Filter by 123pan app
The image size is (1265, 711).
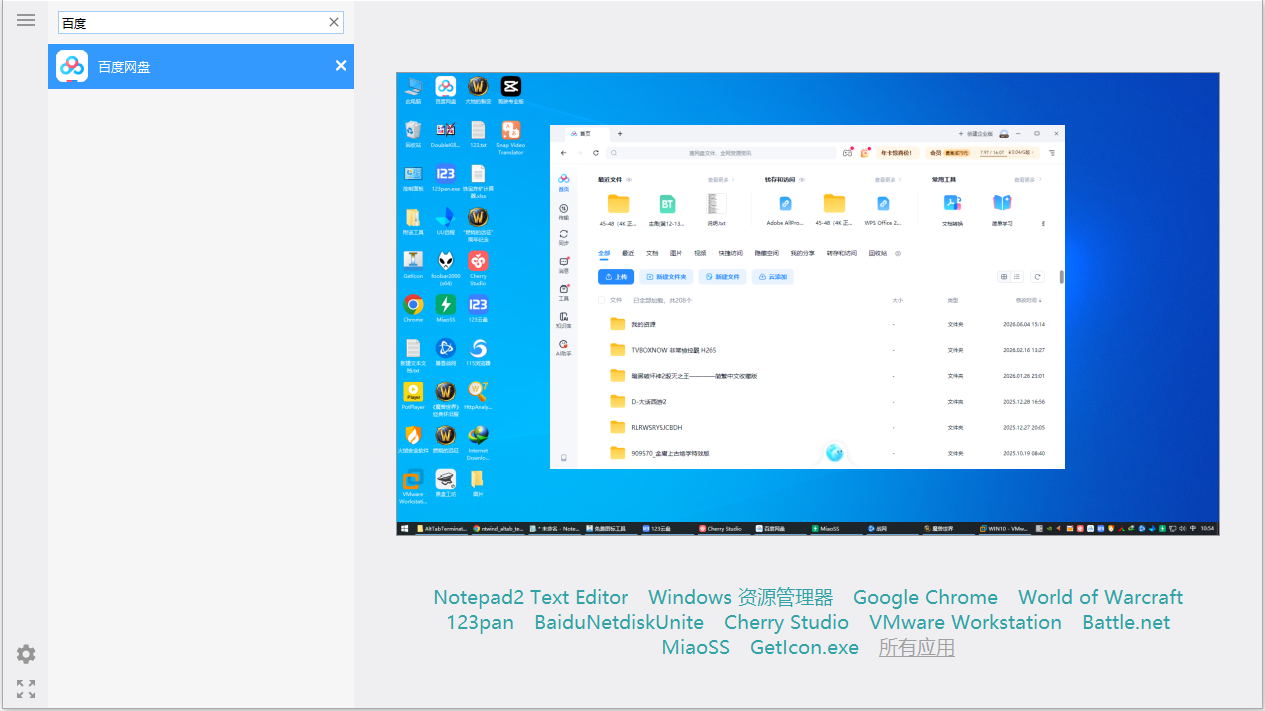480,622
